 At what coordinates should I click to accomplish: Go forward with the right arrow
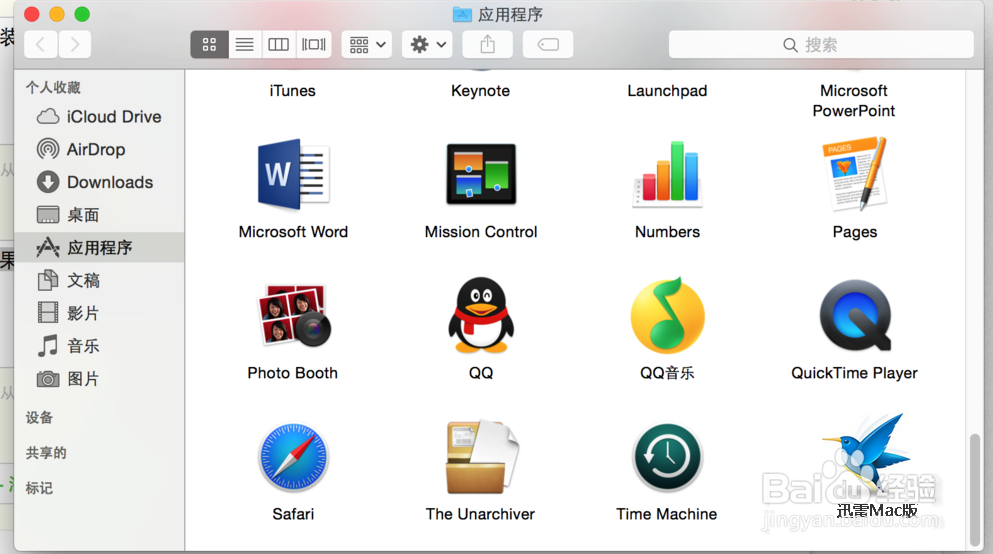pyautogui.click(x=75, y=44)
